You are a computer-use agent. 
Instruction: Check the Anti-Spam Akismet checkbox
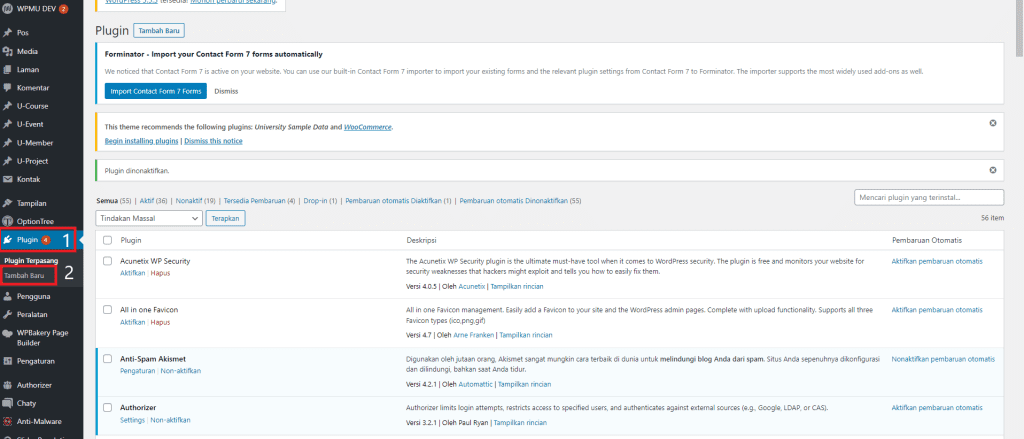[108, 359]
